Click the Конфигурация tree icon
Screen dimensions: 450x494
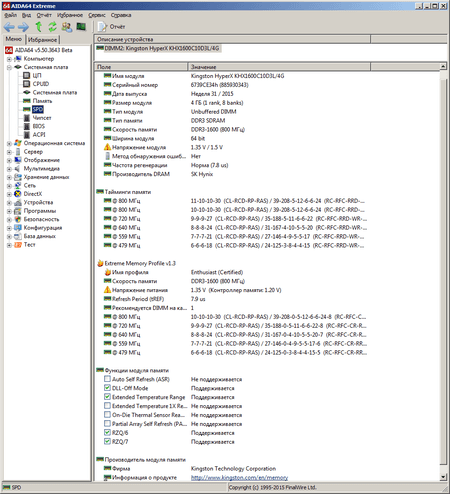[x=18, y=228]
